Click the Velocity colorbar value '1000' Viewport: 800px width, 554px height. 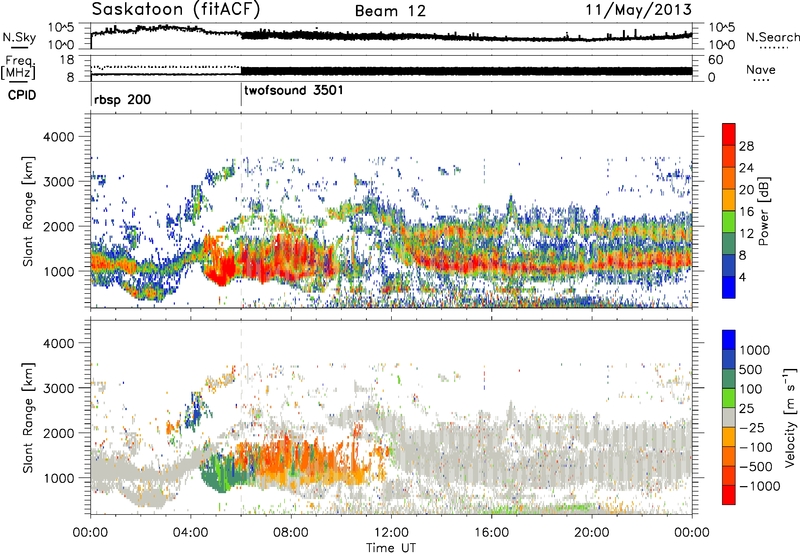click(755, 350)
